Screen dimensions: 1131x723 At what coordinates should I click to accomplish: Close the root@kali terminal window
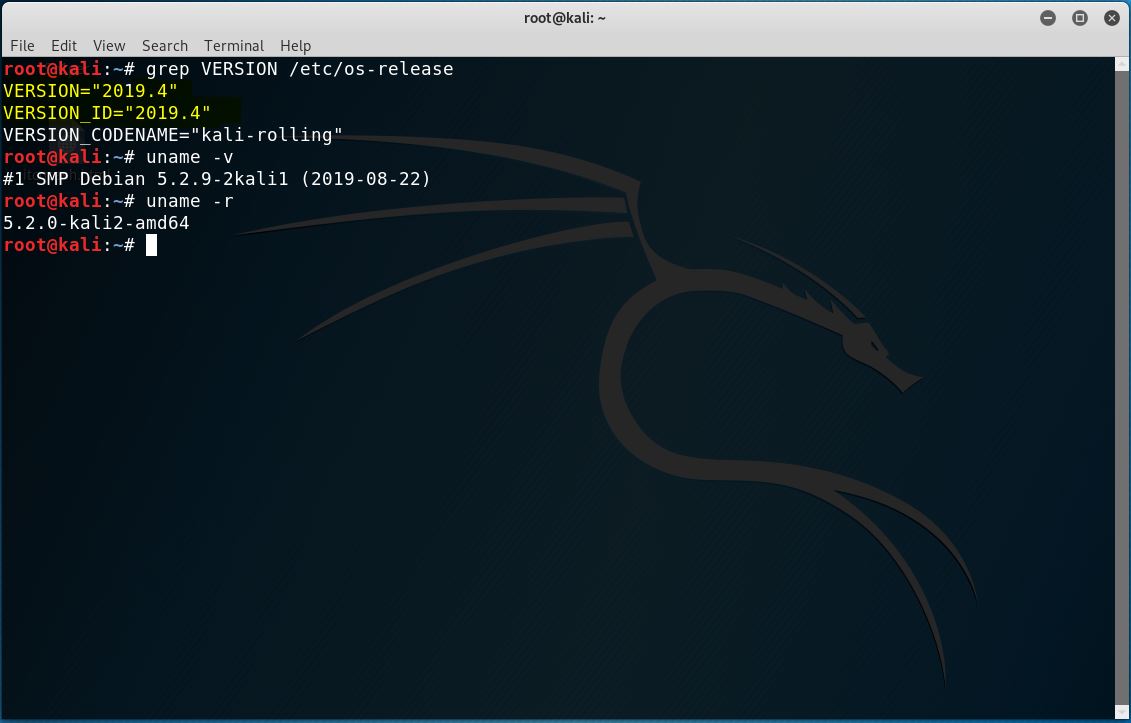[1111, 18]
